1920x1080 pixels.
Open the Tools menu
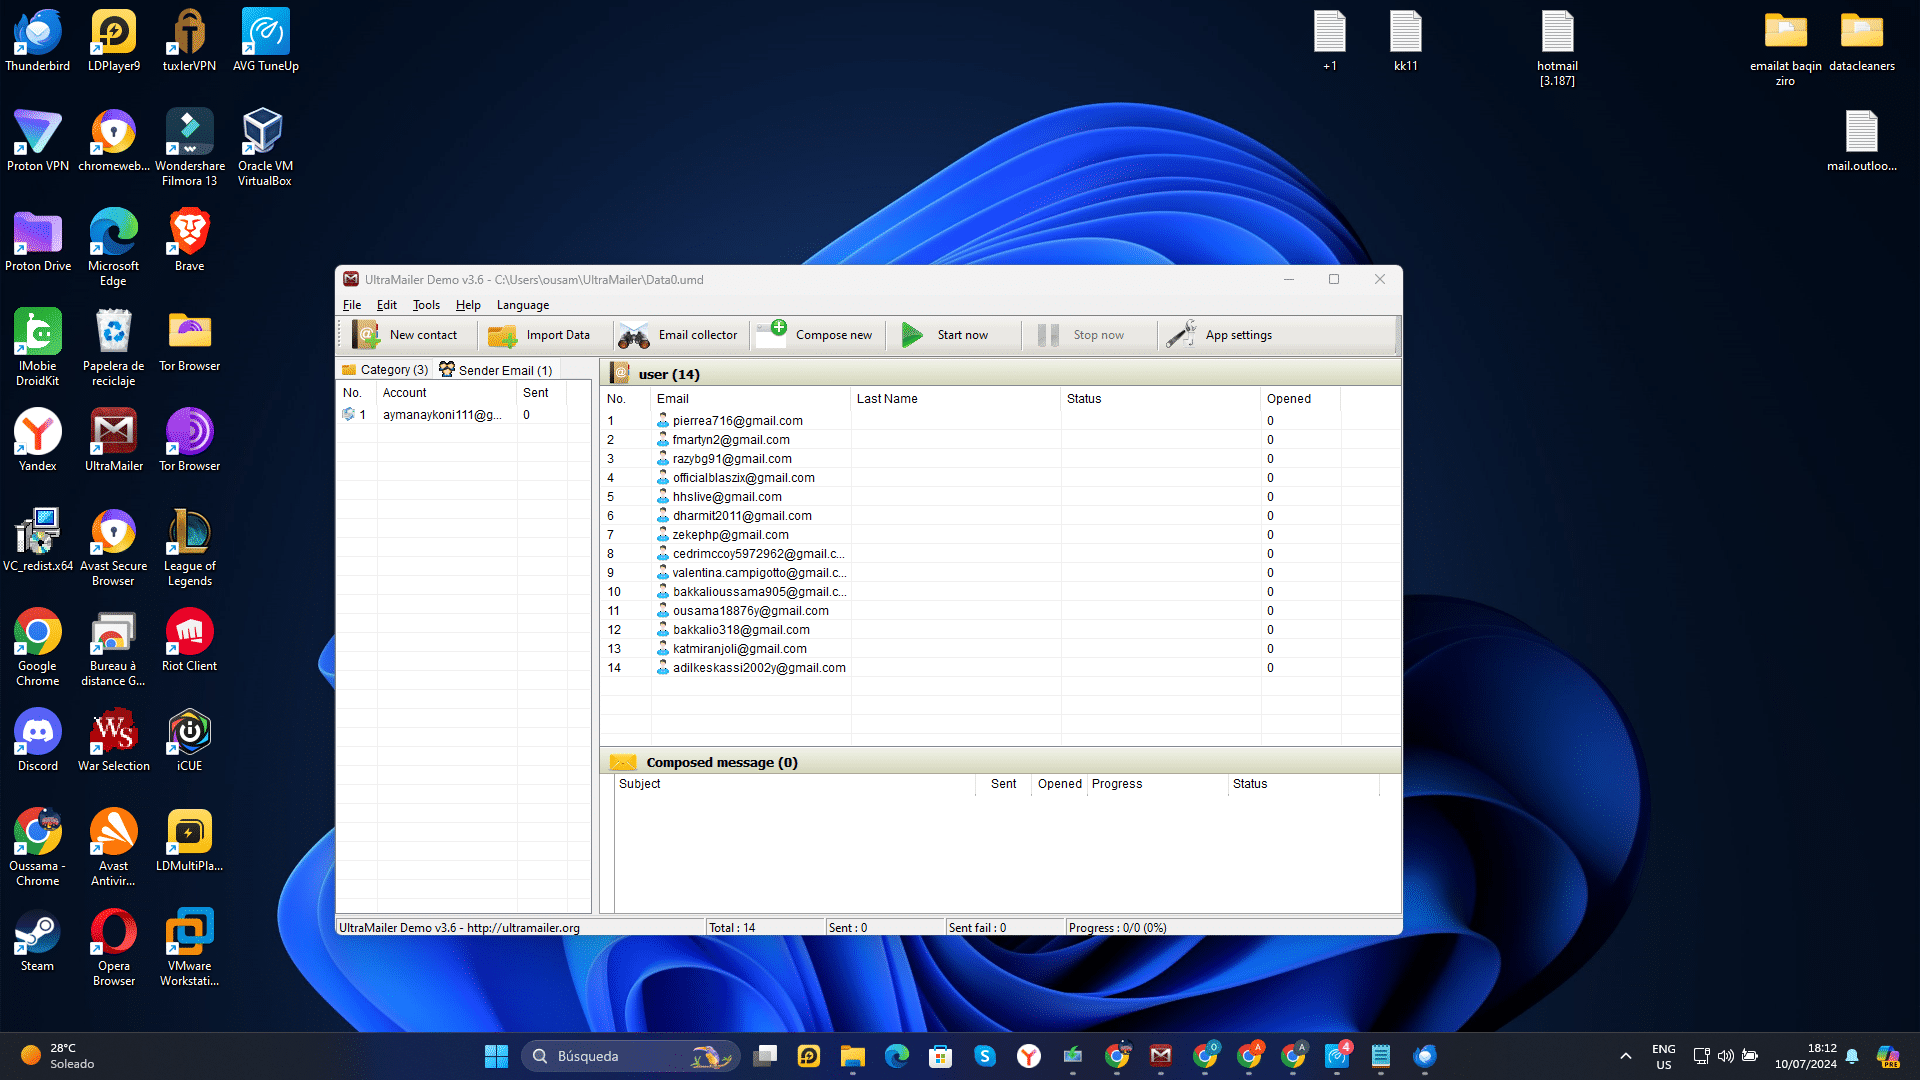point(426,305)
